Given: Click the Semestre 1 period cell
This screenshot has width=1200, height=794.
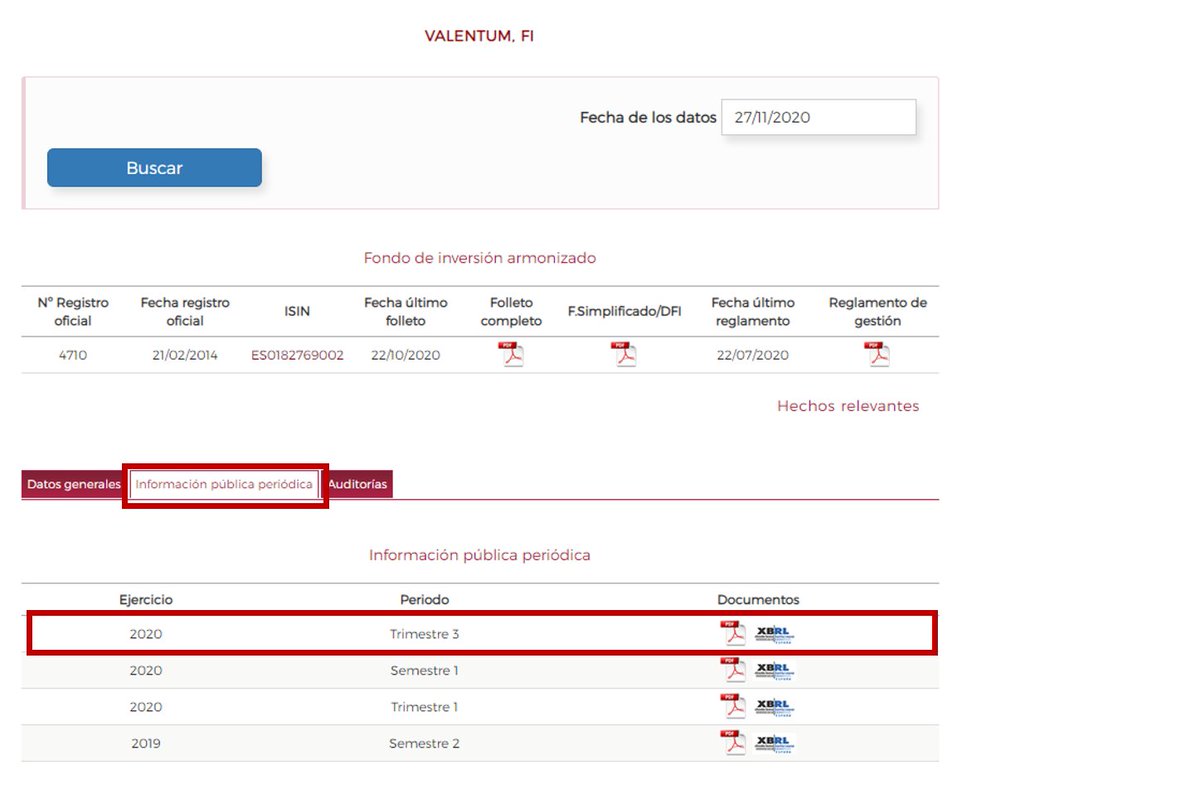Looking at the screenshot, I should (424, 670).
